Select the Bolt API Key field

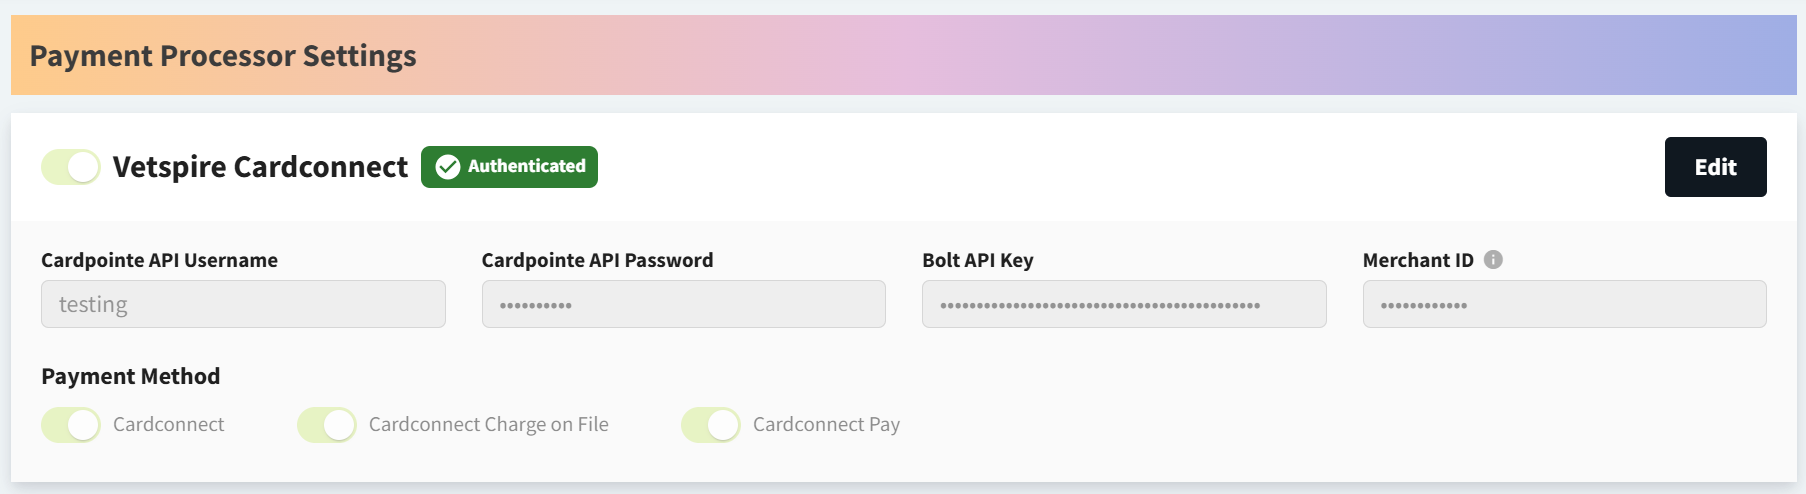(x=1124, y=304)
